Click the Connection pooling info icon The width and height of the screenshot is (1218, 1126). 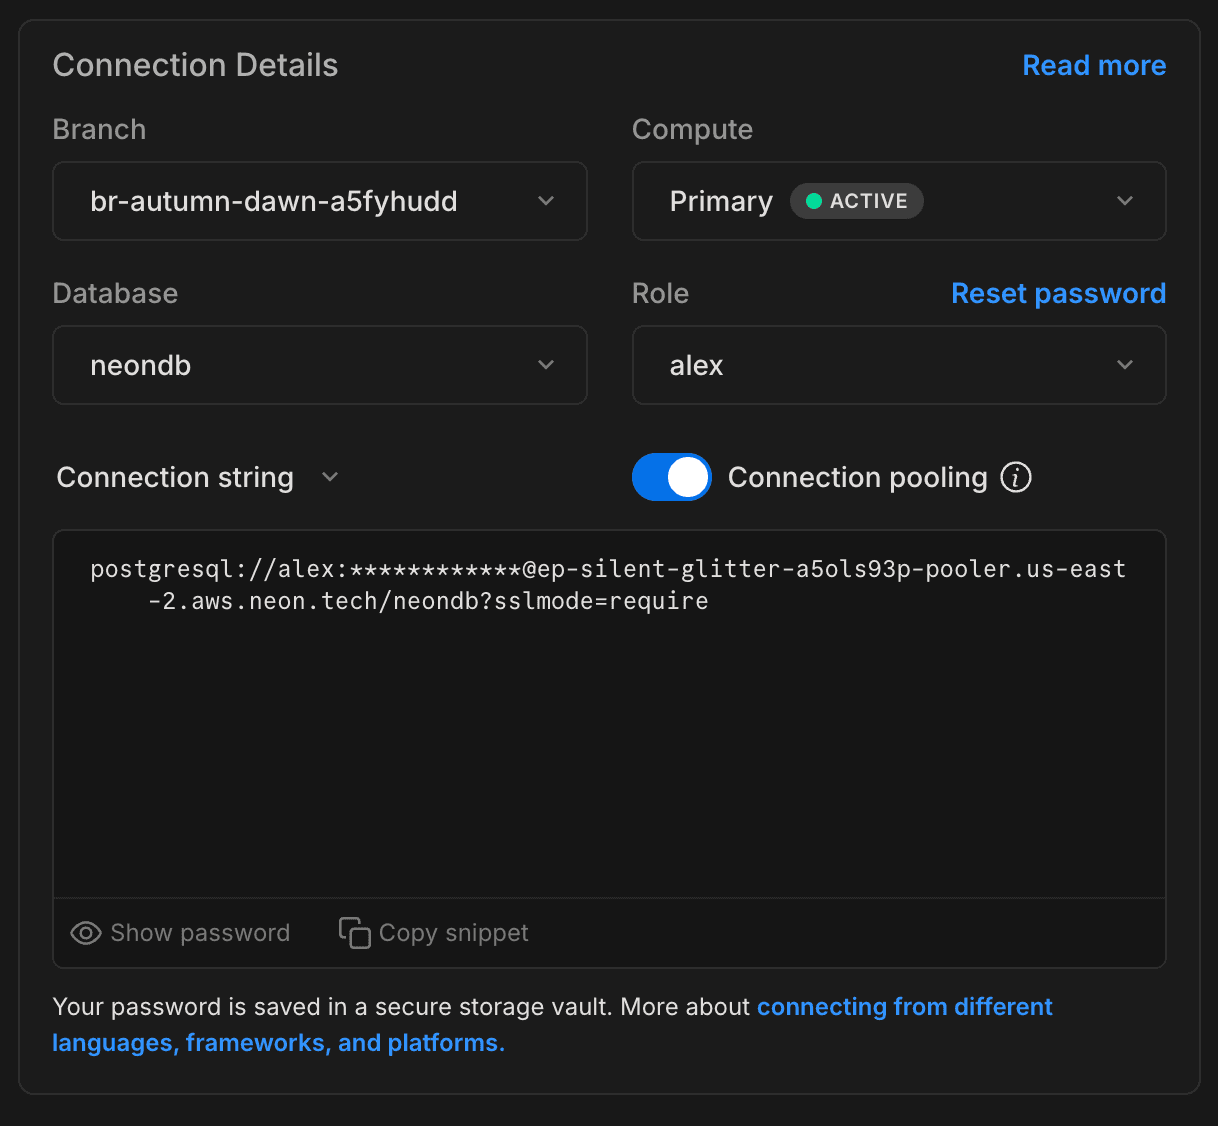point(1016,477)
